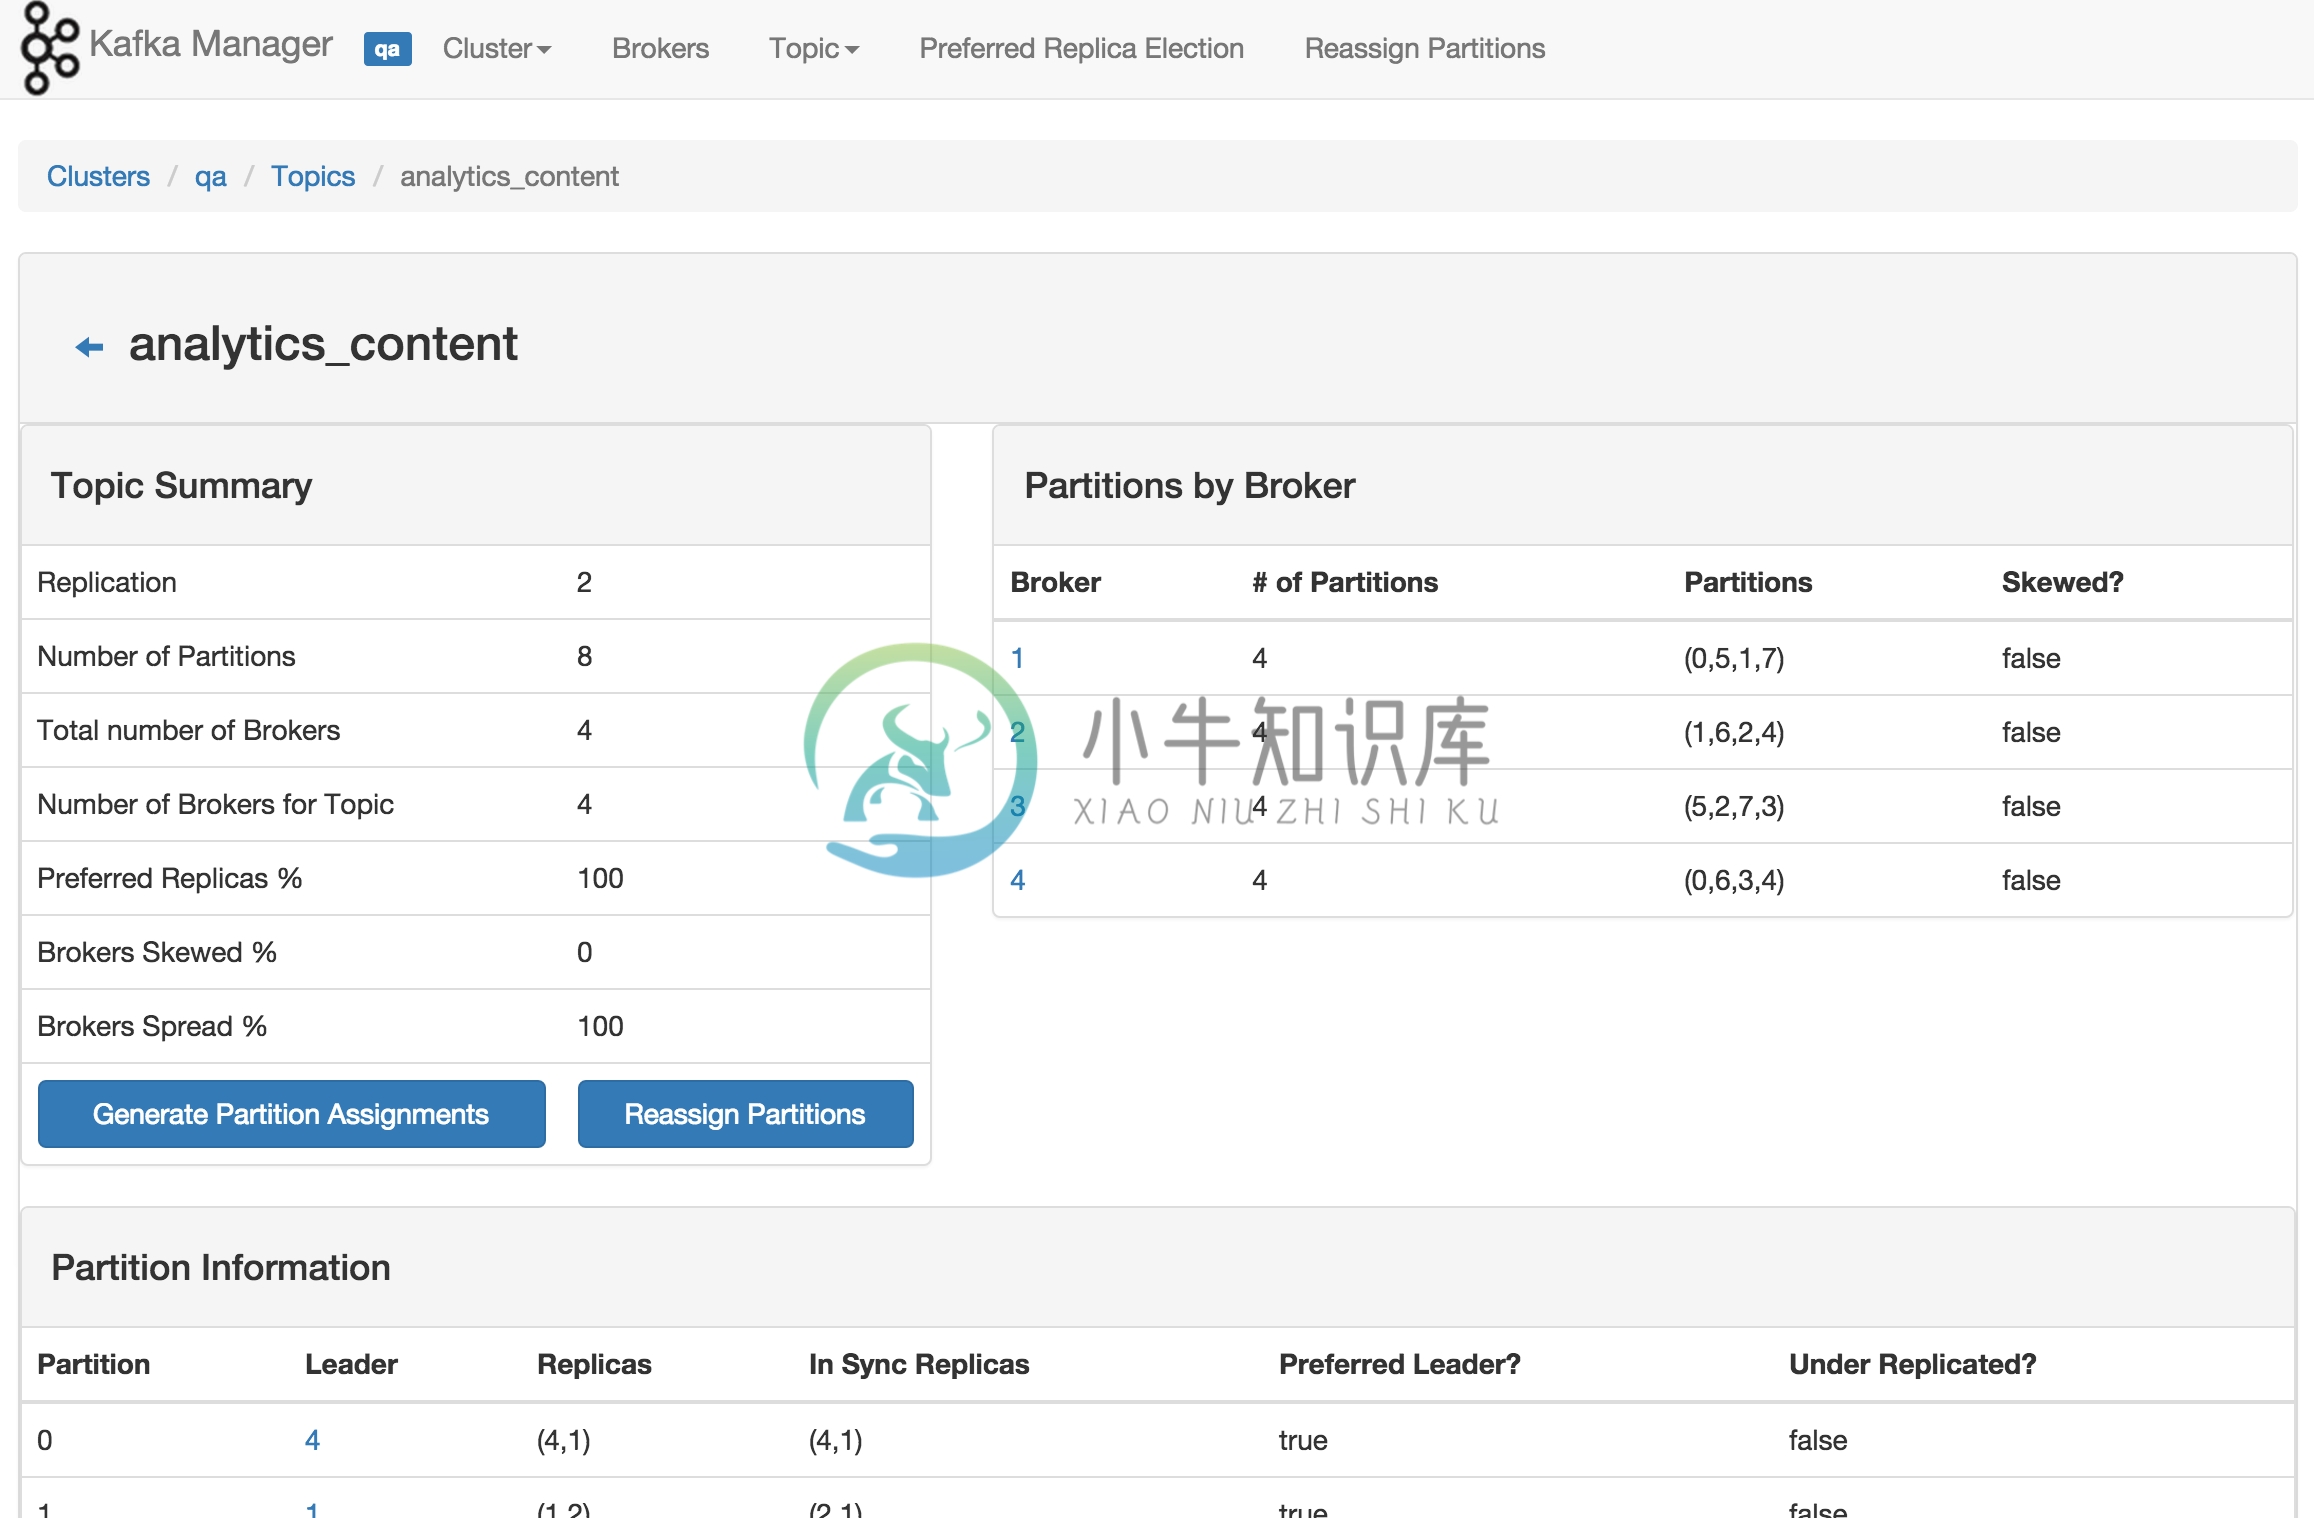Click the Partition Information heading
Screen dimensions: 2314x1518
221,1267
